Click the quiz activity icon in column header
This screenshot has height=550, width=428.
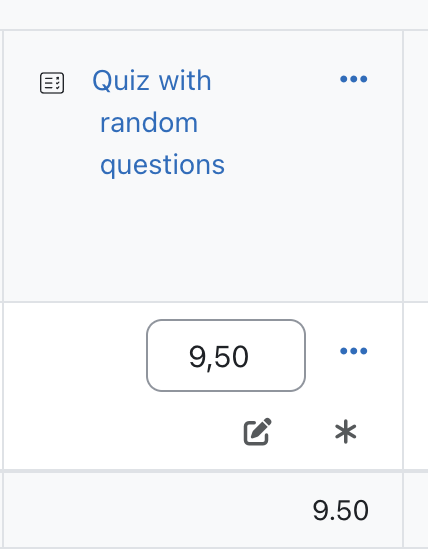point(52,83)
